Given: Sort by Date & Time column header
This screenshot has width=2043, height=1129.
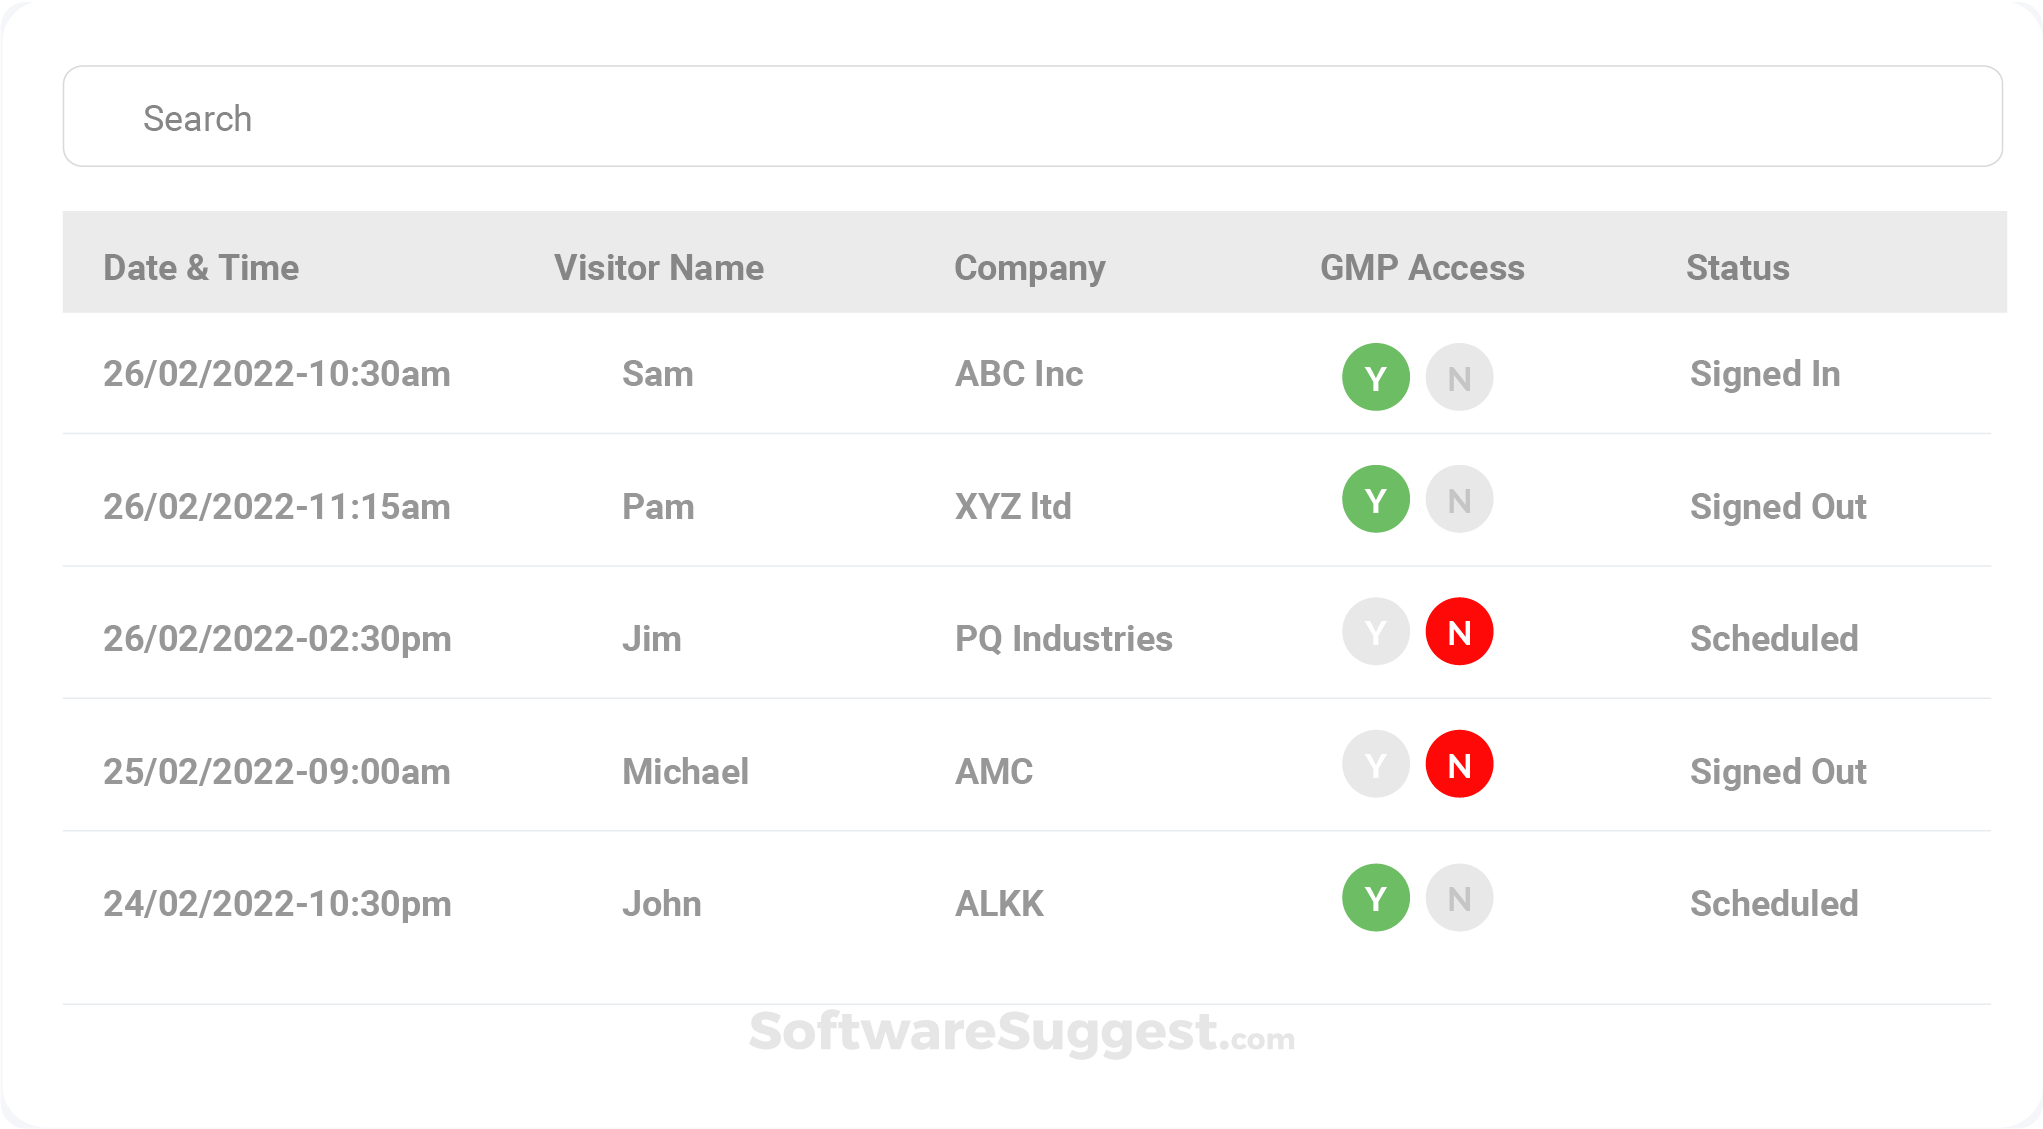Looking at the screenshot, I should [201, 267].
